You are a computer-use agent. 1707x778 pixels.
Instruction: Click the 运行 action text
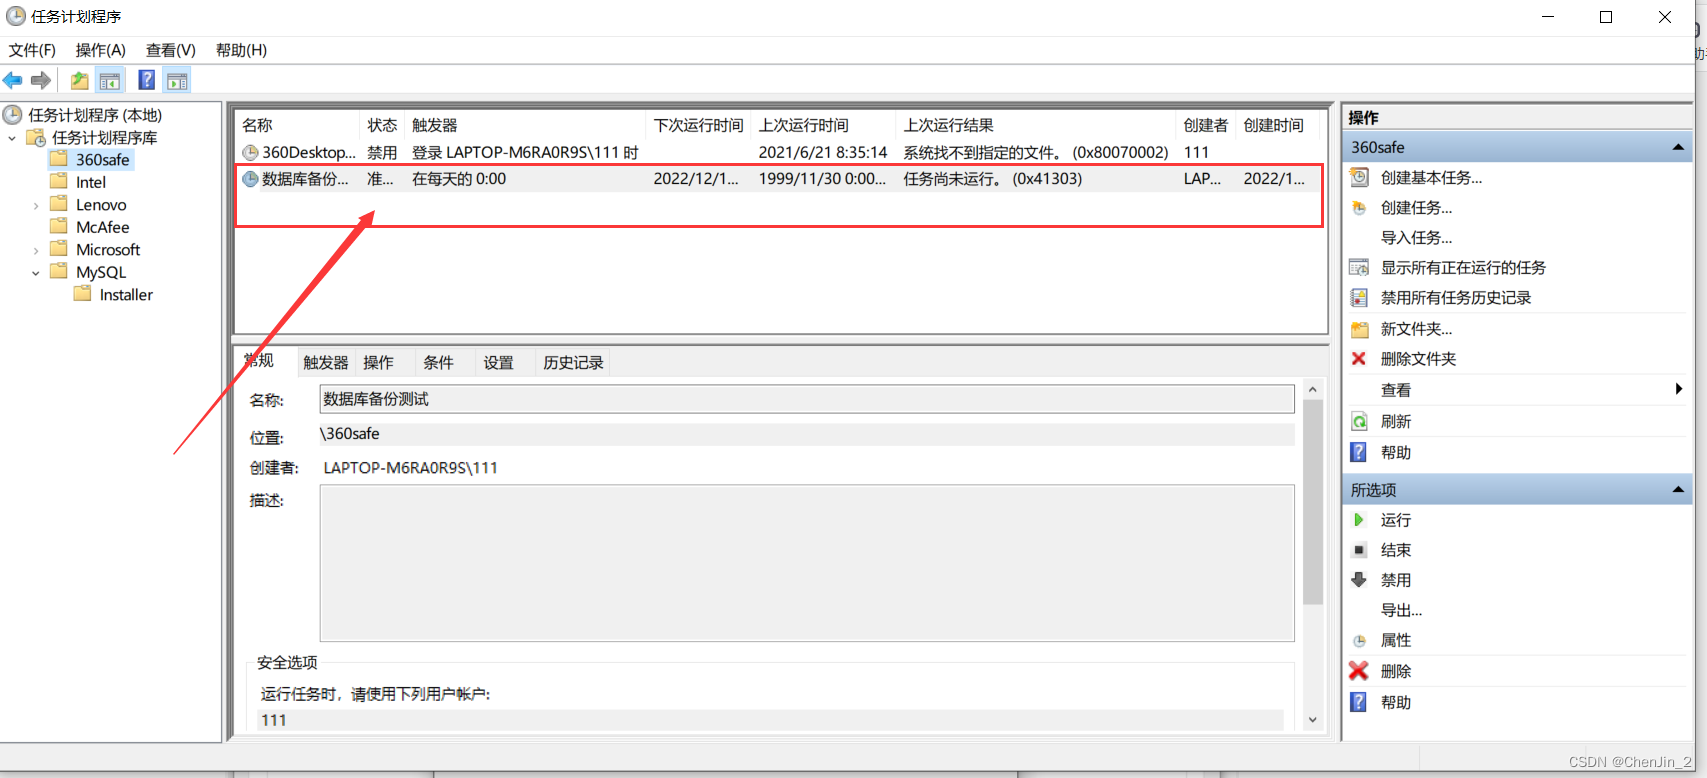1396,520
